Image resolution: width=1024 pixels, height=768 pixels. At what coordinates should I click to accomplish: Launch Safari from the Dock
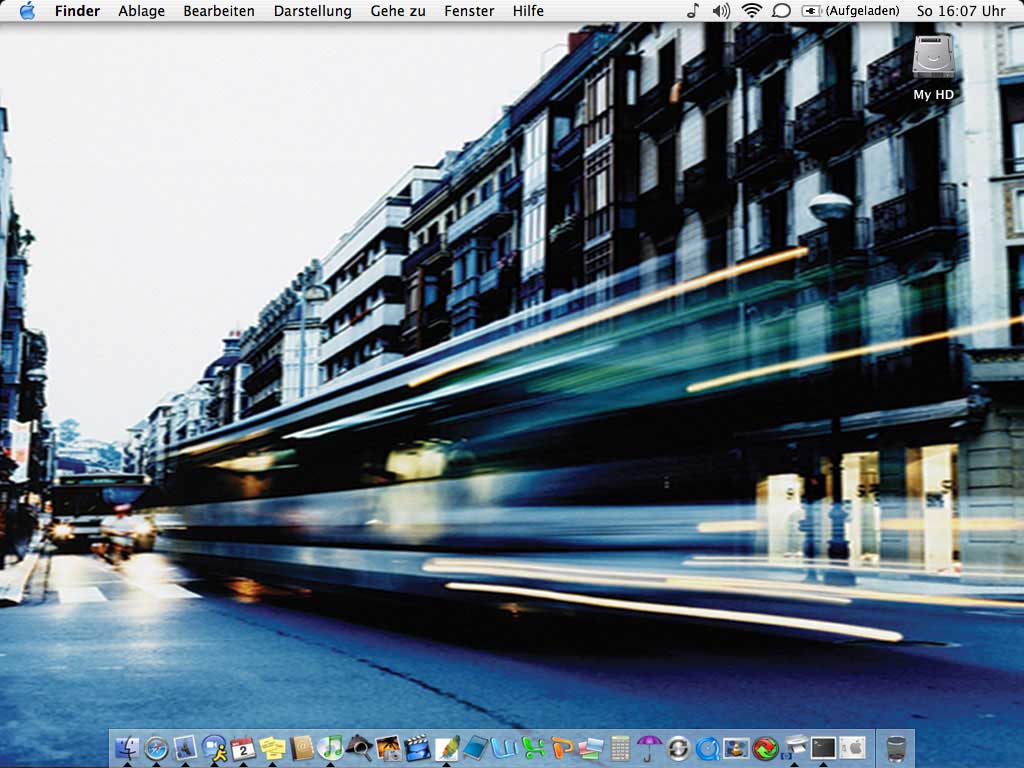point(156,748)
